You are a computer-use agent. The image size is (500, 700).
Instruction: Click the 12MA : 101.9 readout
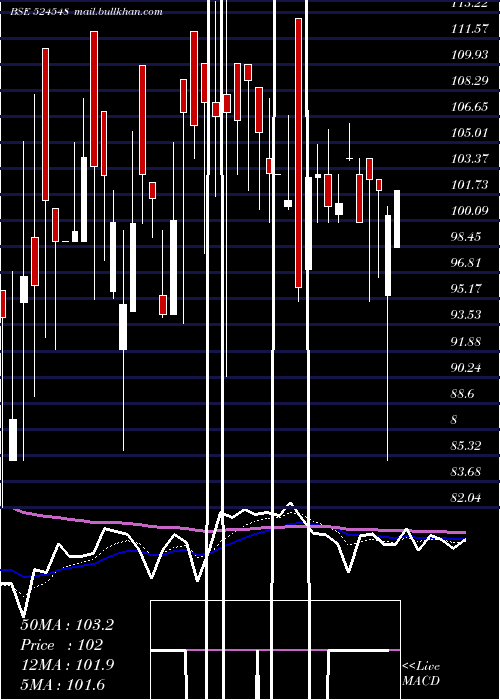[x=67, y=665]
